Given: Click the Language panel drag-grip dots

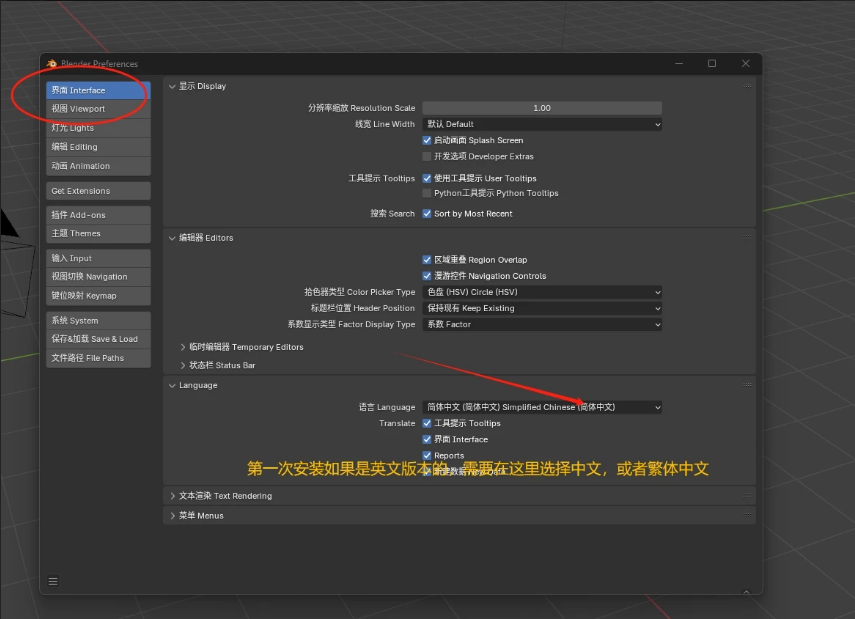Looking at the screenshot, I should click(x=746, y=385).
